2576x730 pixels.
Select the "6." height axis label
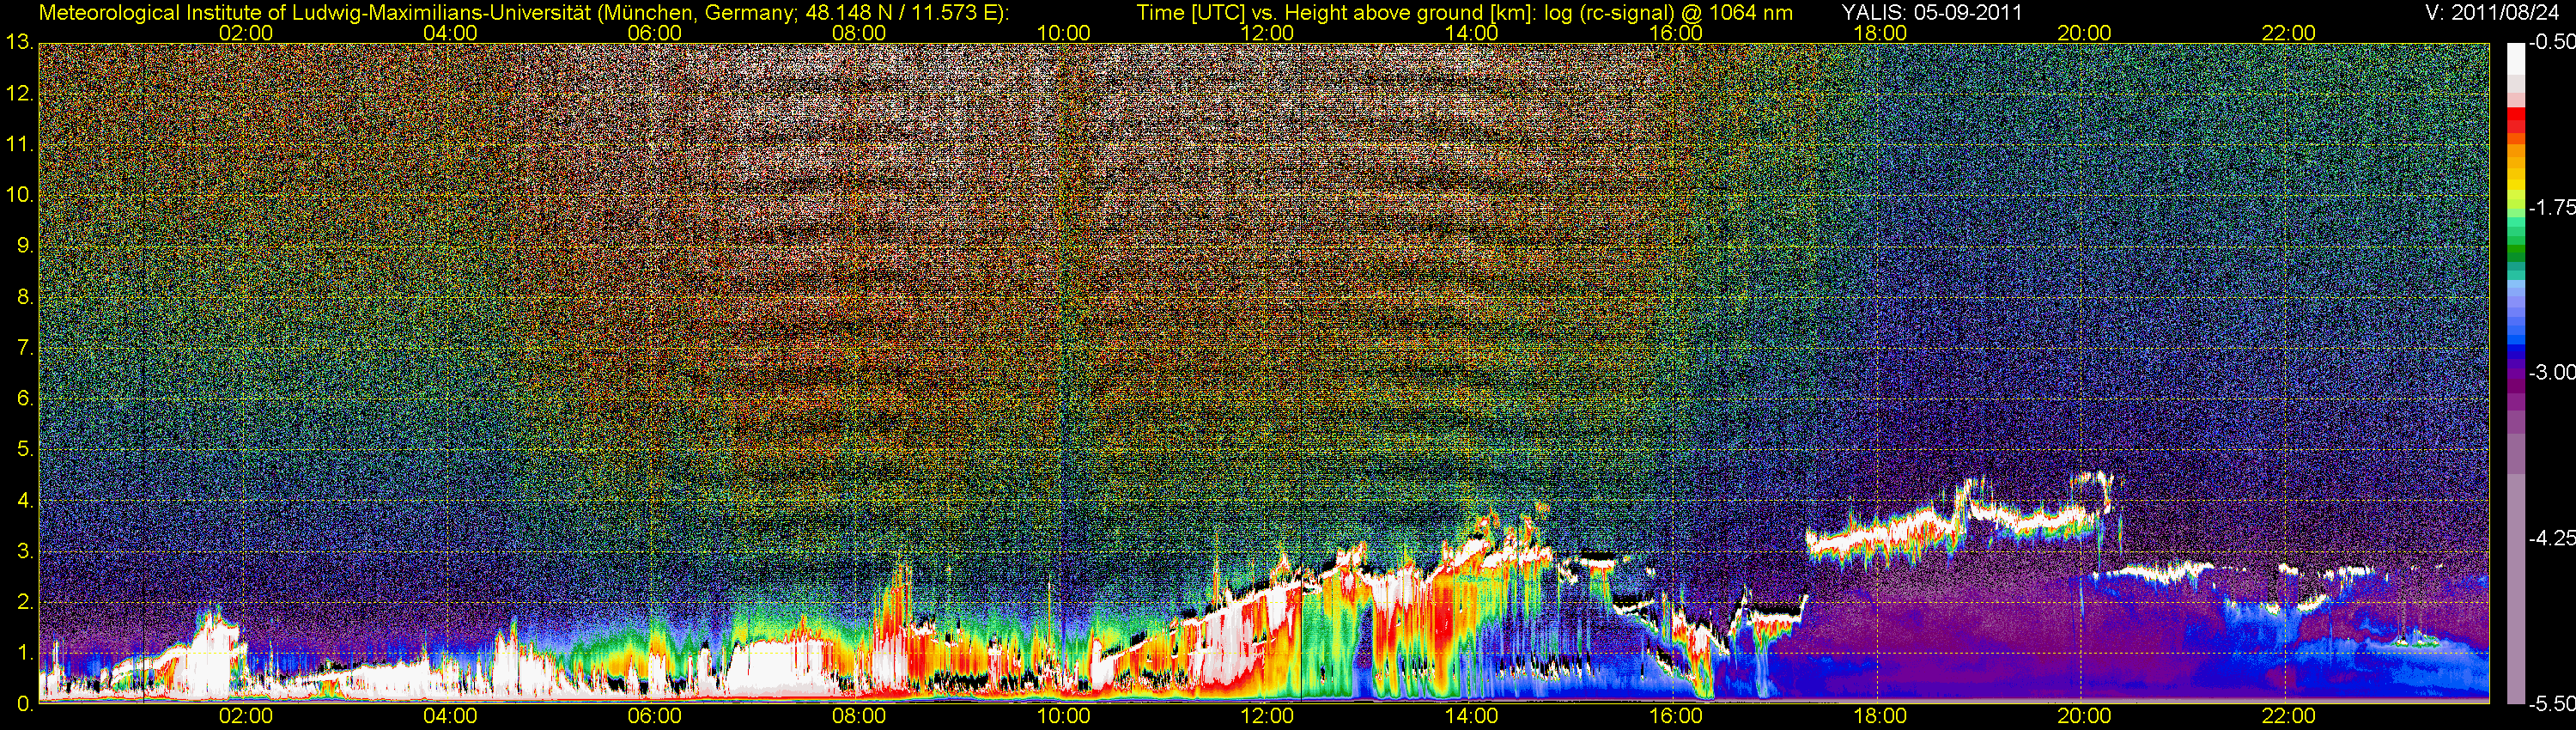(25, 399)
